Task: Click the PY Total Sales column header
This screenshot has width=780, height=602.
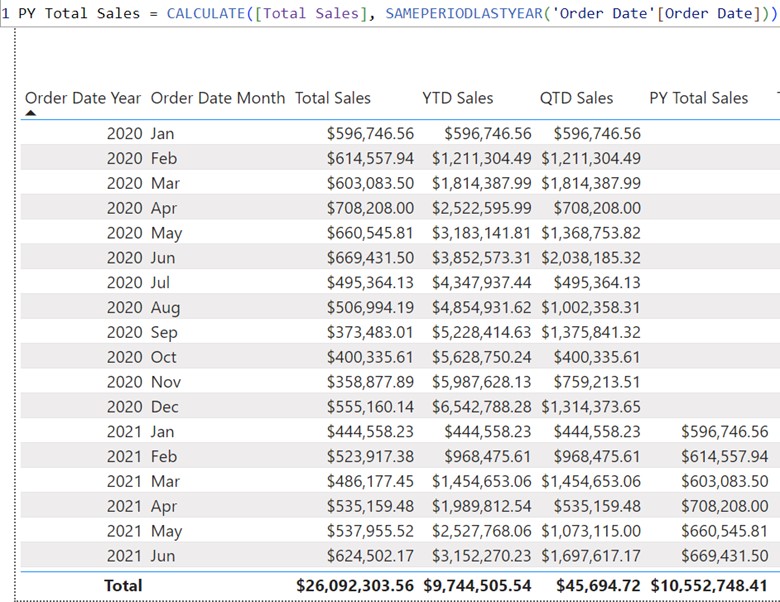Action: (698, 98)
